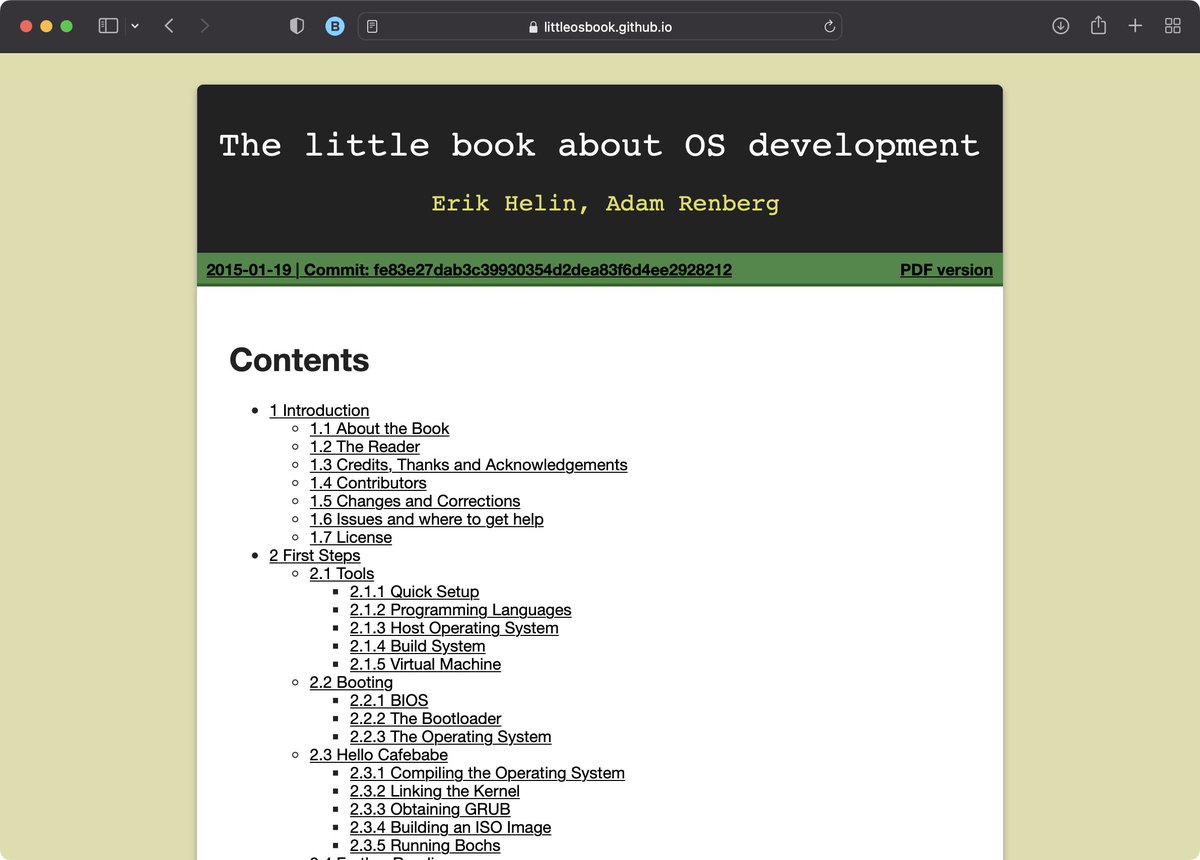1200x860 pixels.
Task: Open 2.1.1 Quick Setup
Action: [x=414, y=591]
